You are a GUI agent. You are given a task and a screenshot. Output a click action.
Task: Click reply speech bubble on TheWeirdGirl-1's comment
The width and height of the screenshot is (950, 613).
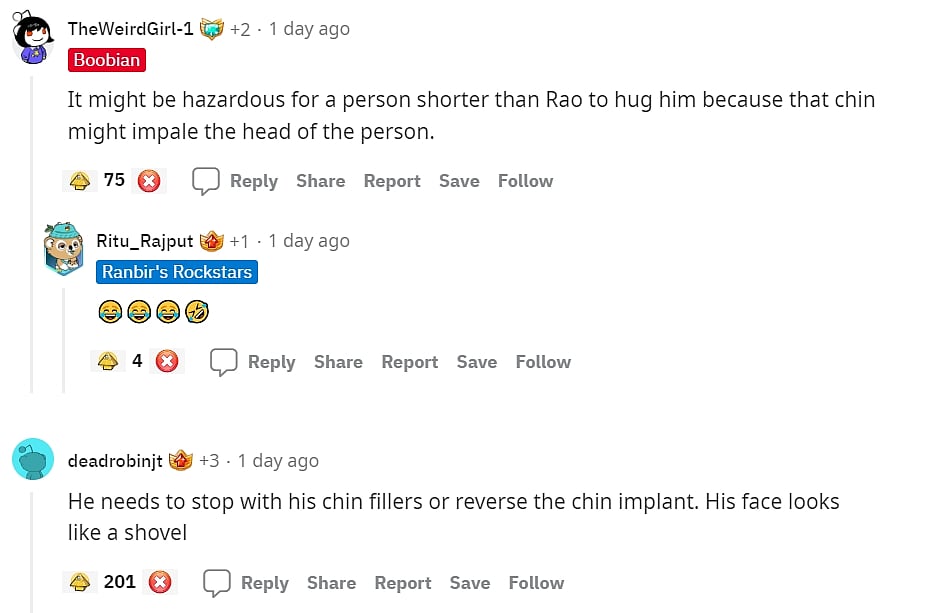point(206,181)
